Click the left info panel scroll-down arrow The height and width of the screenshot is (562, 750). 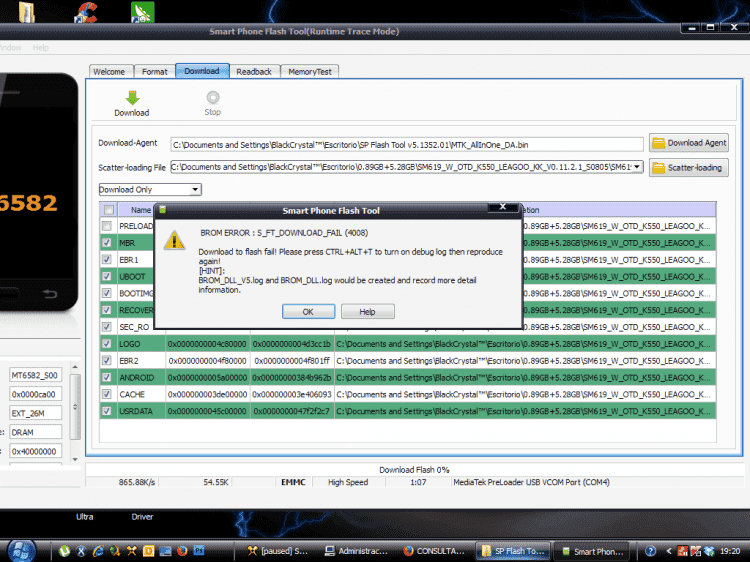pos(75,459)
